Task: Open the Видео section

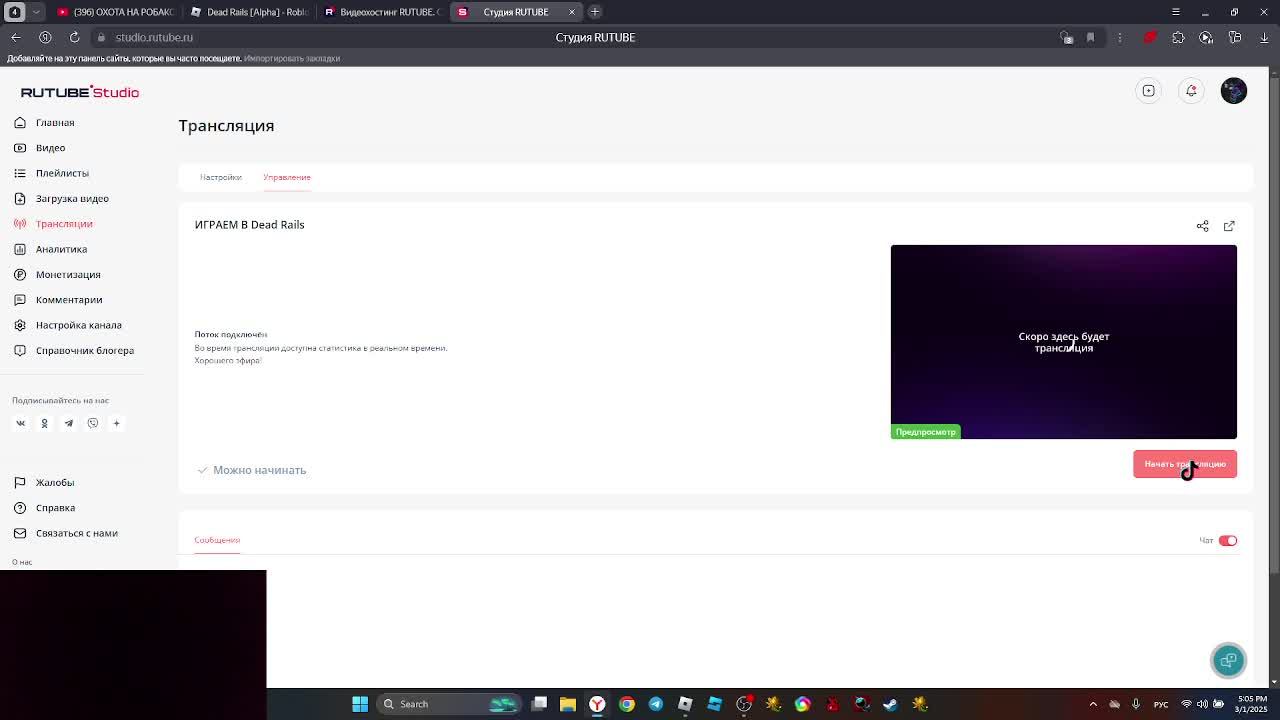Action: [41, 148]
